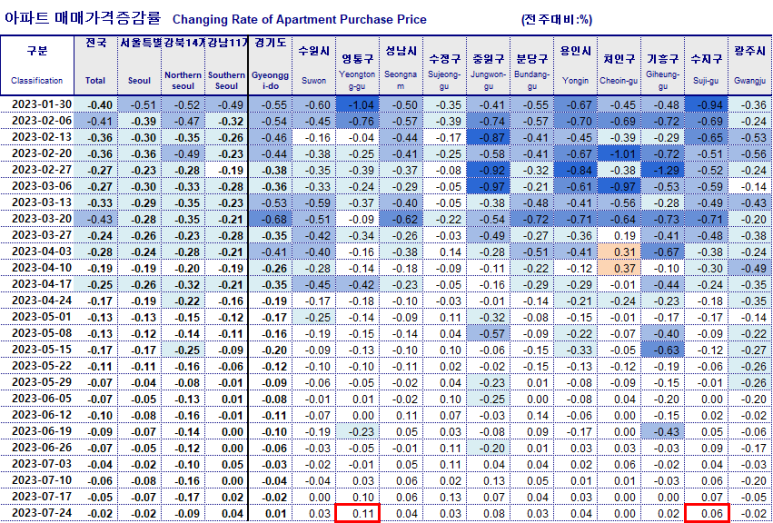Select the Cheoin-gu '-0.97' cell for 2023-03-06
The height and width of the screenshot is (523, 773).
point(619,186)
